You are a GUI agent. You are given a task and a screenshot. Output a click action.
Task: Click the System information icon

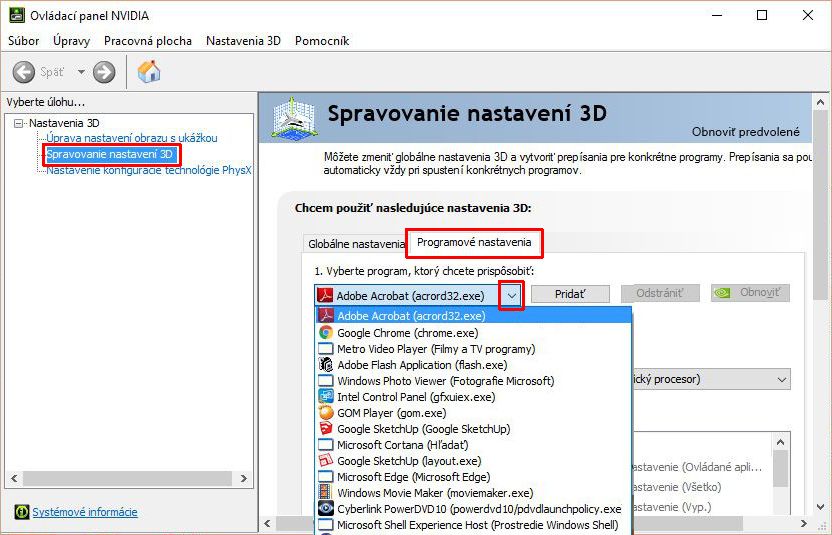[x=22, y=512]
